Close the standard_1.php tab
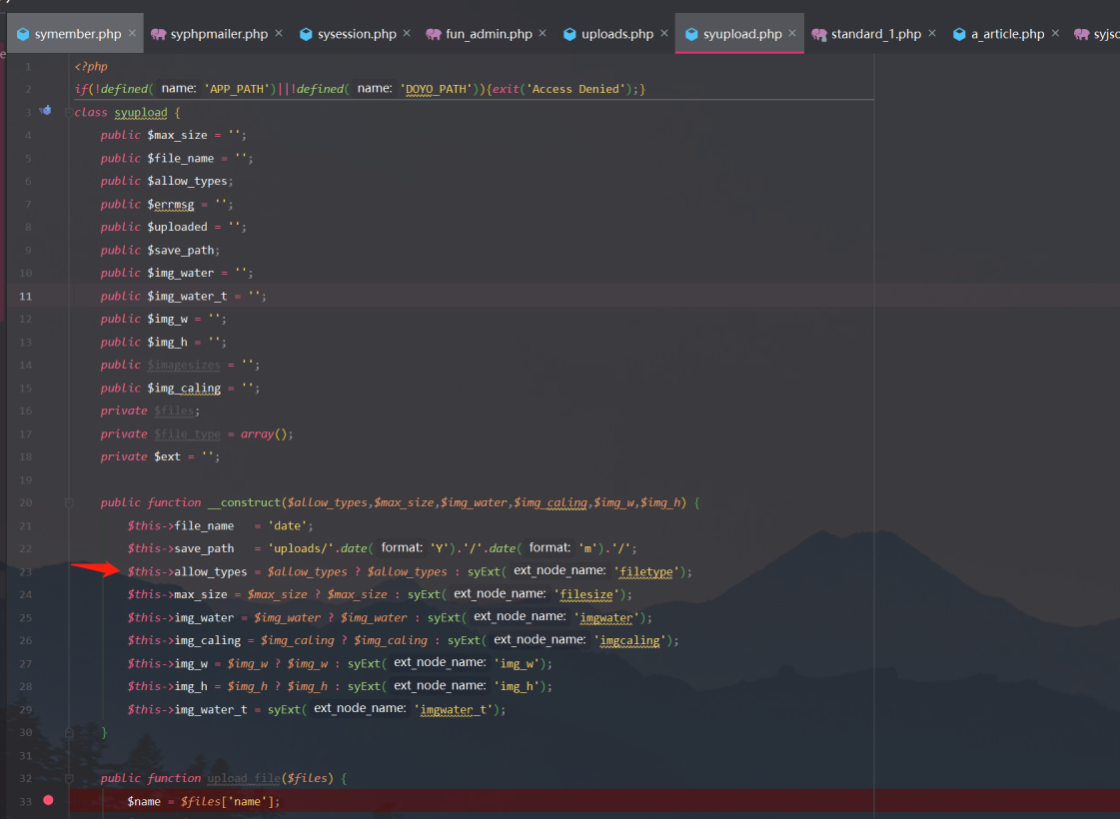 tap(932, 34)
